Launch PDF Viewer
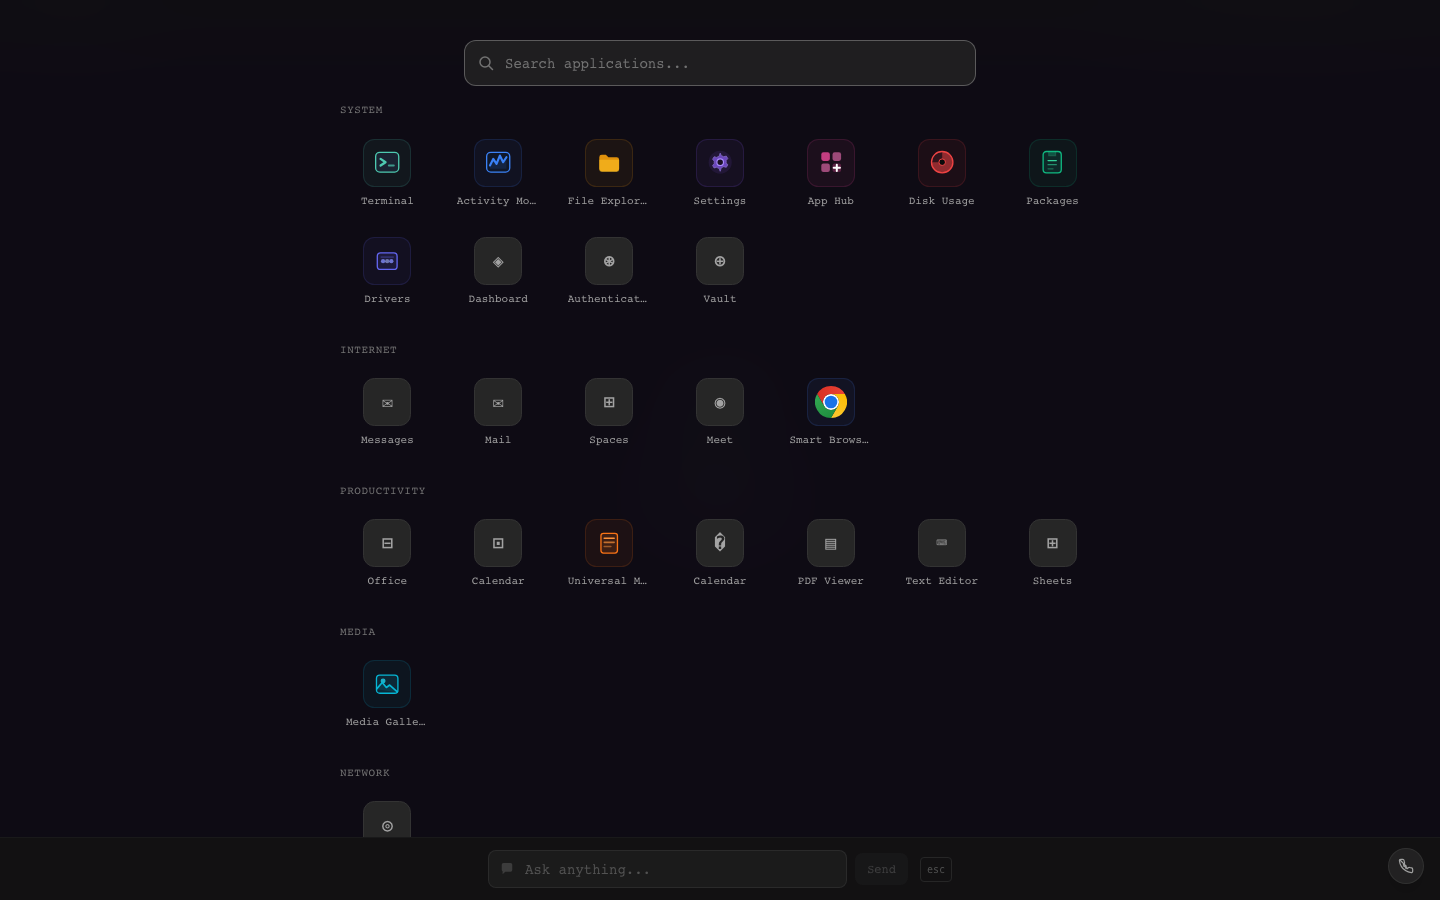1440x900 pixels. click(x=831, y=543)
